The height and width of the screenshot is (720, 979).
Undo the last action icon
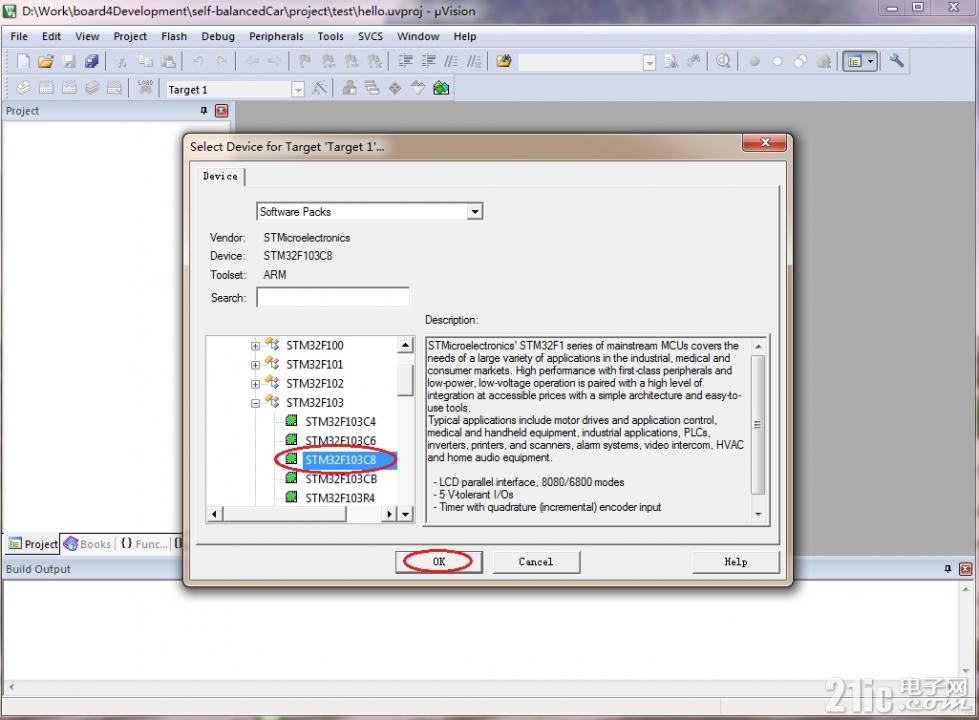[x=199, y=61]
